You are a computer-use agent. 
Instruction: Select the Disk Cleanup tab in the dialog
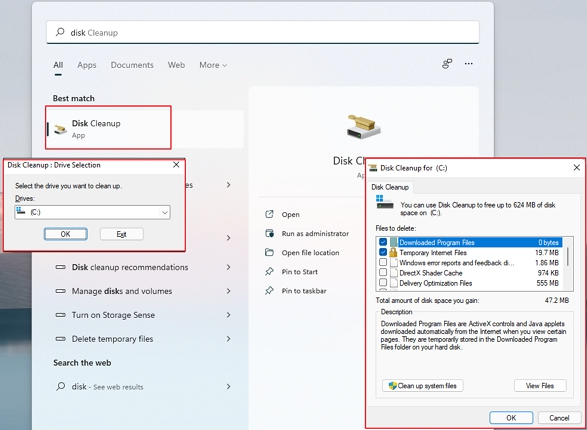(x=390, y=187)
